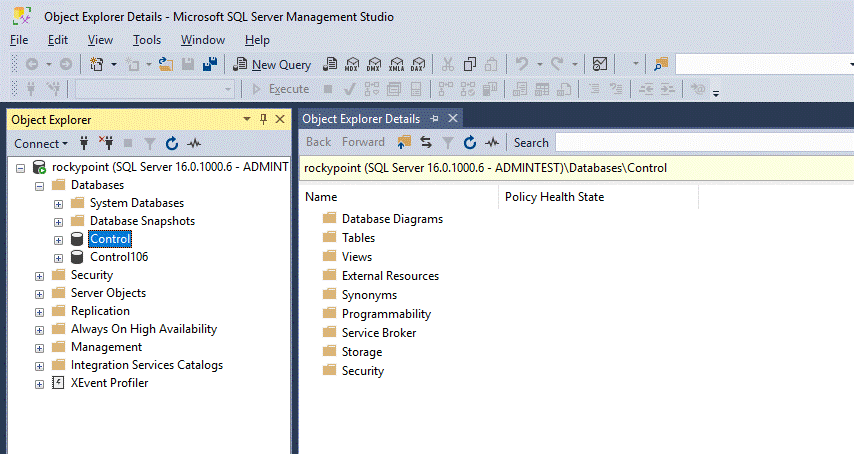Open Object Explorer window position dropdown

(247, 119)
